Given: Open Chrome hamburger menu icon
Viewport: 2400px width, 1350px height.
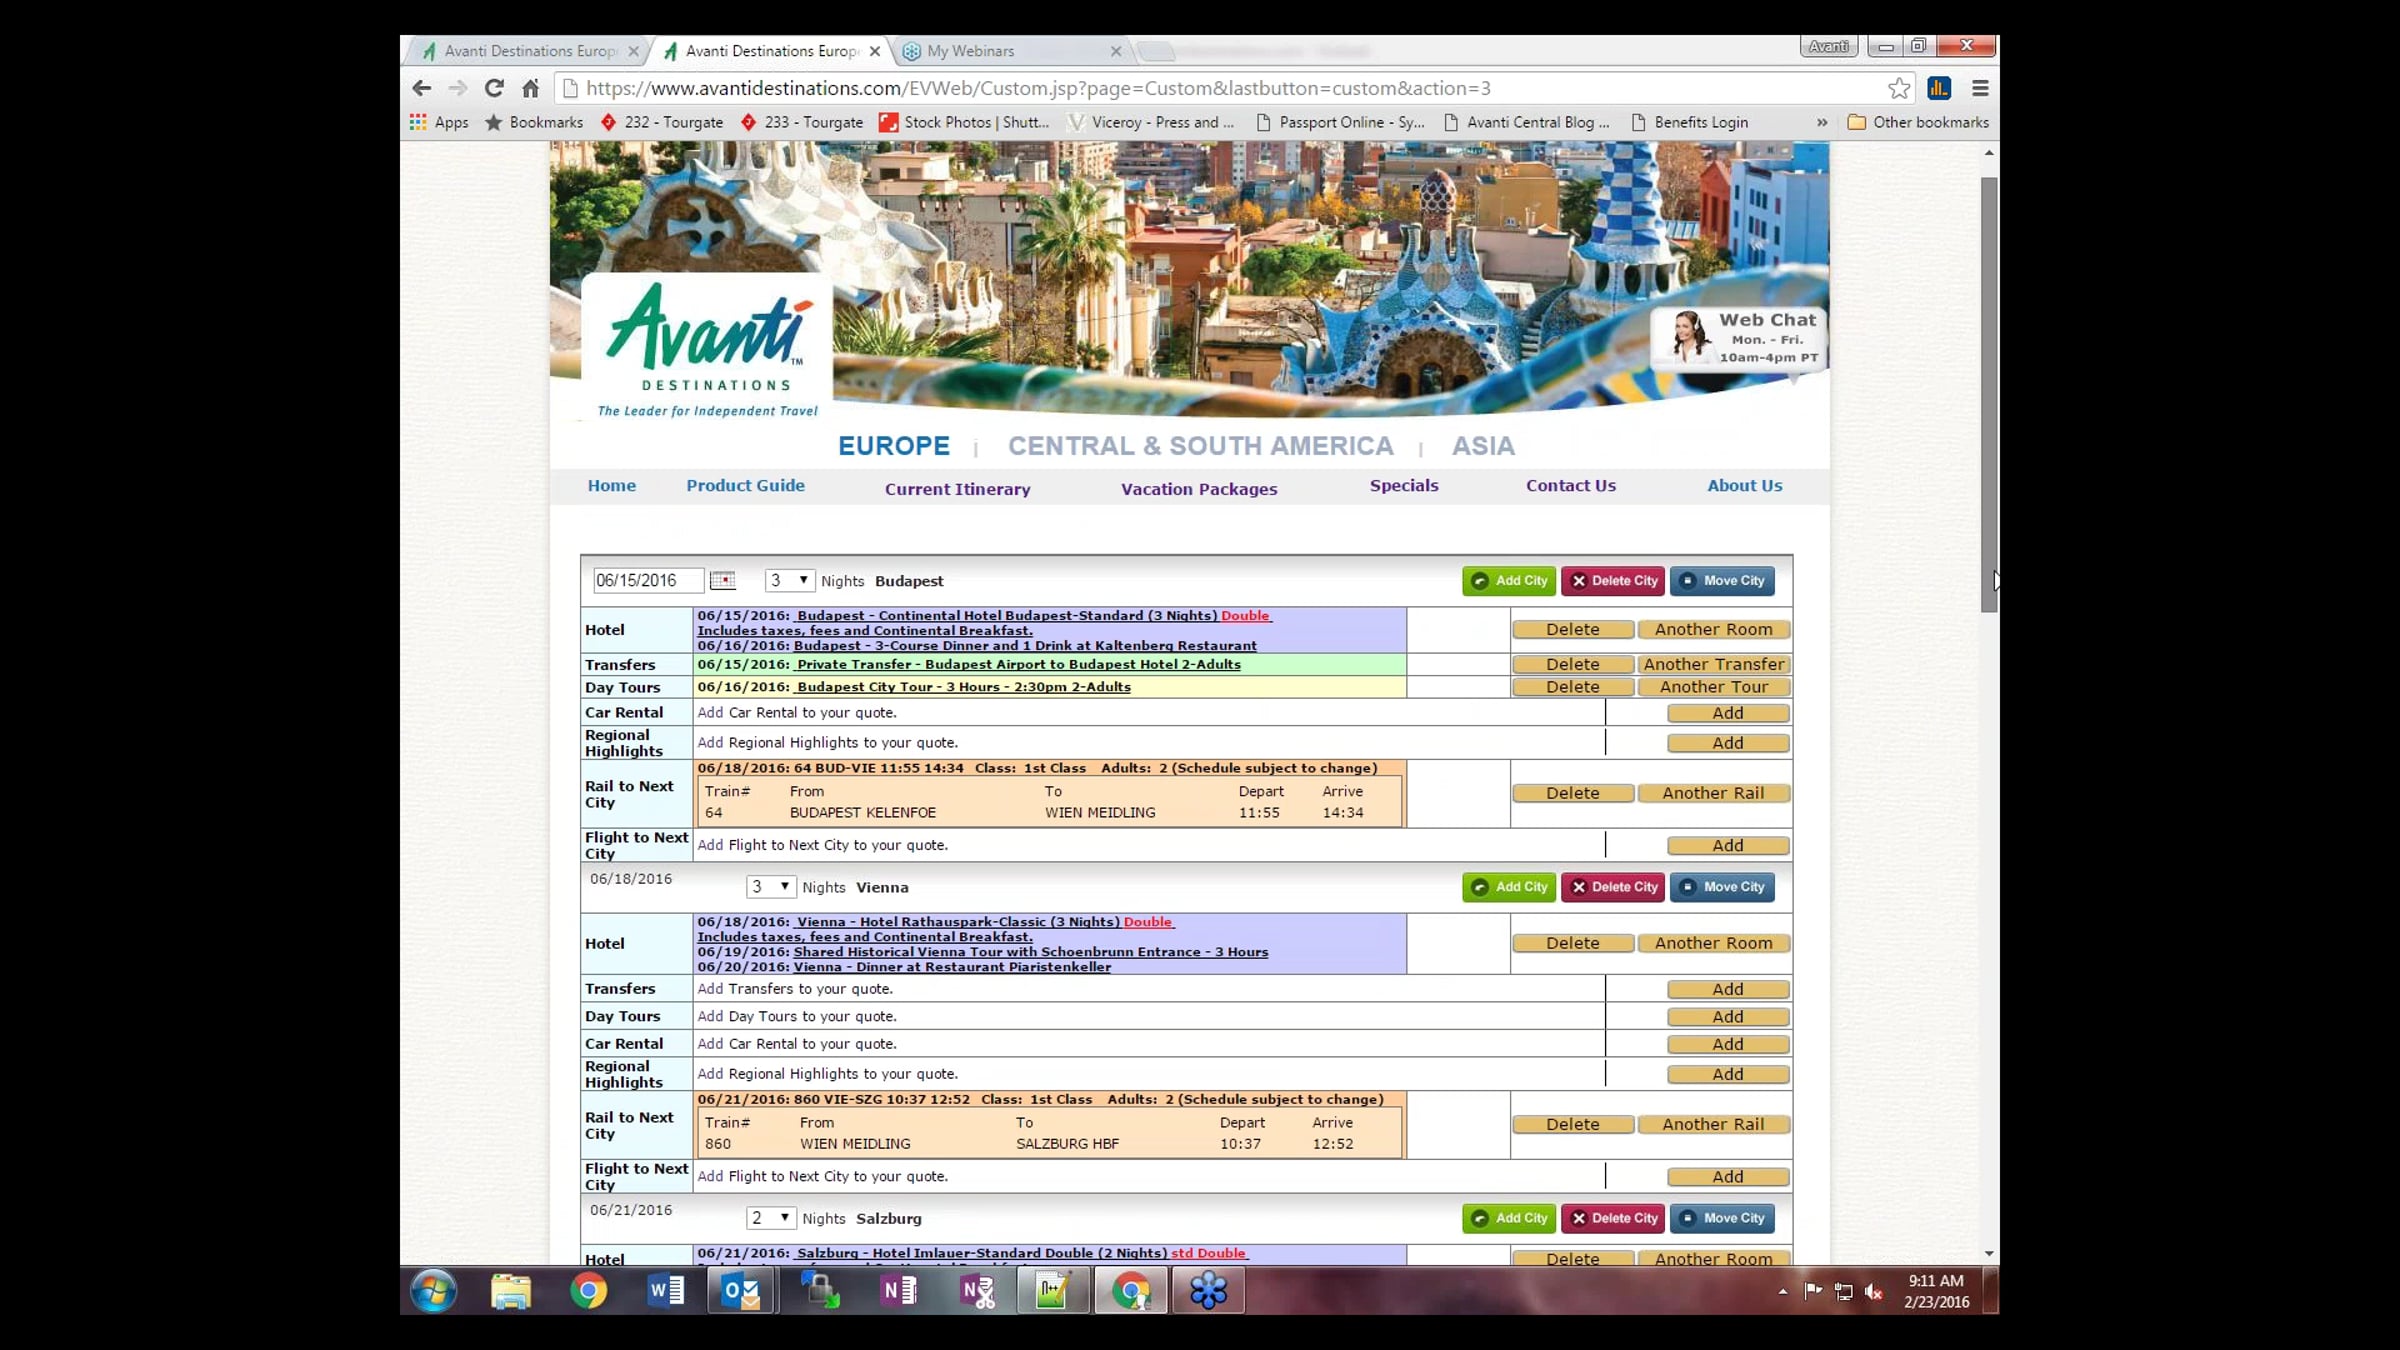Looking at the screenshot, I should click(x=1979, y=88).
